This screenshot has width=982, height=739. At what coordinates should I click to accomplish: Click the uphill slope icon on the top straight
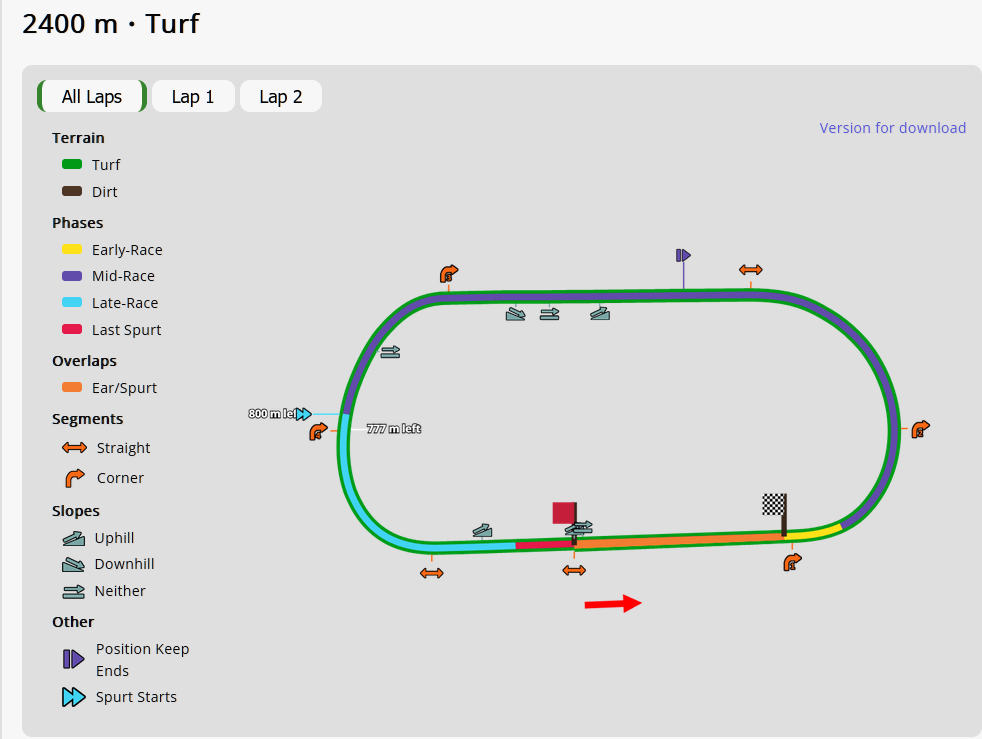pyautogui.click(x=600, y=313)
